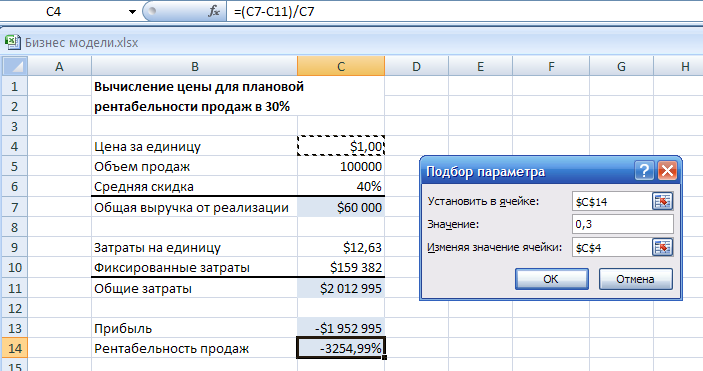Image resolution: width=703 pixels, height=371 pixels.
Task: Select the $159 382 fixed costs cell
Action: click(341, 267)
